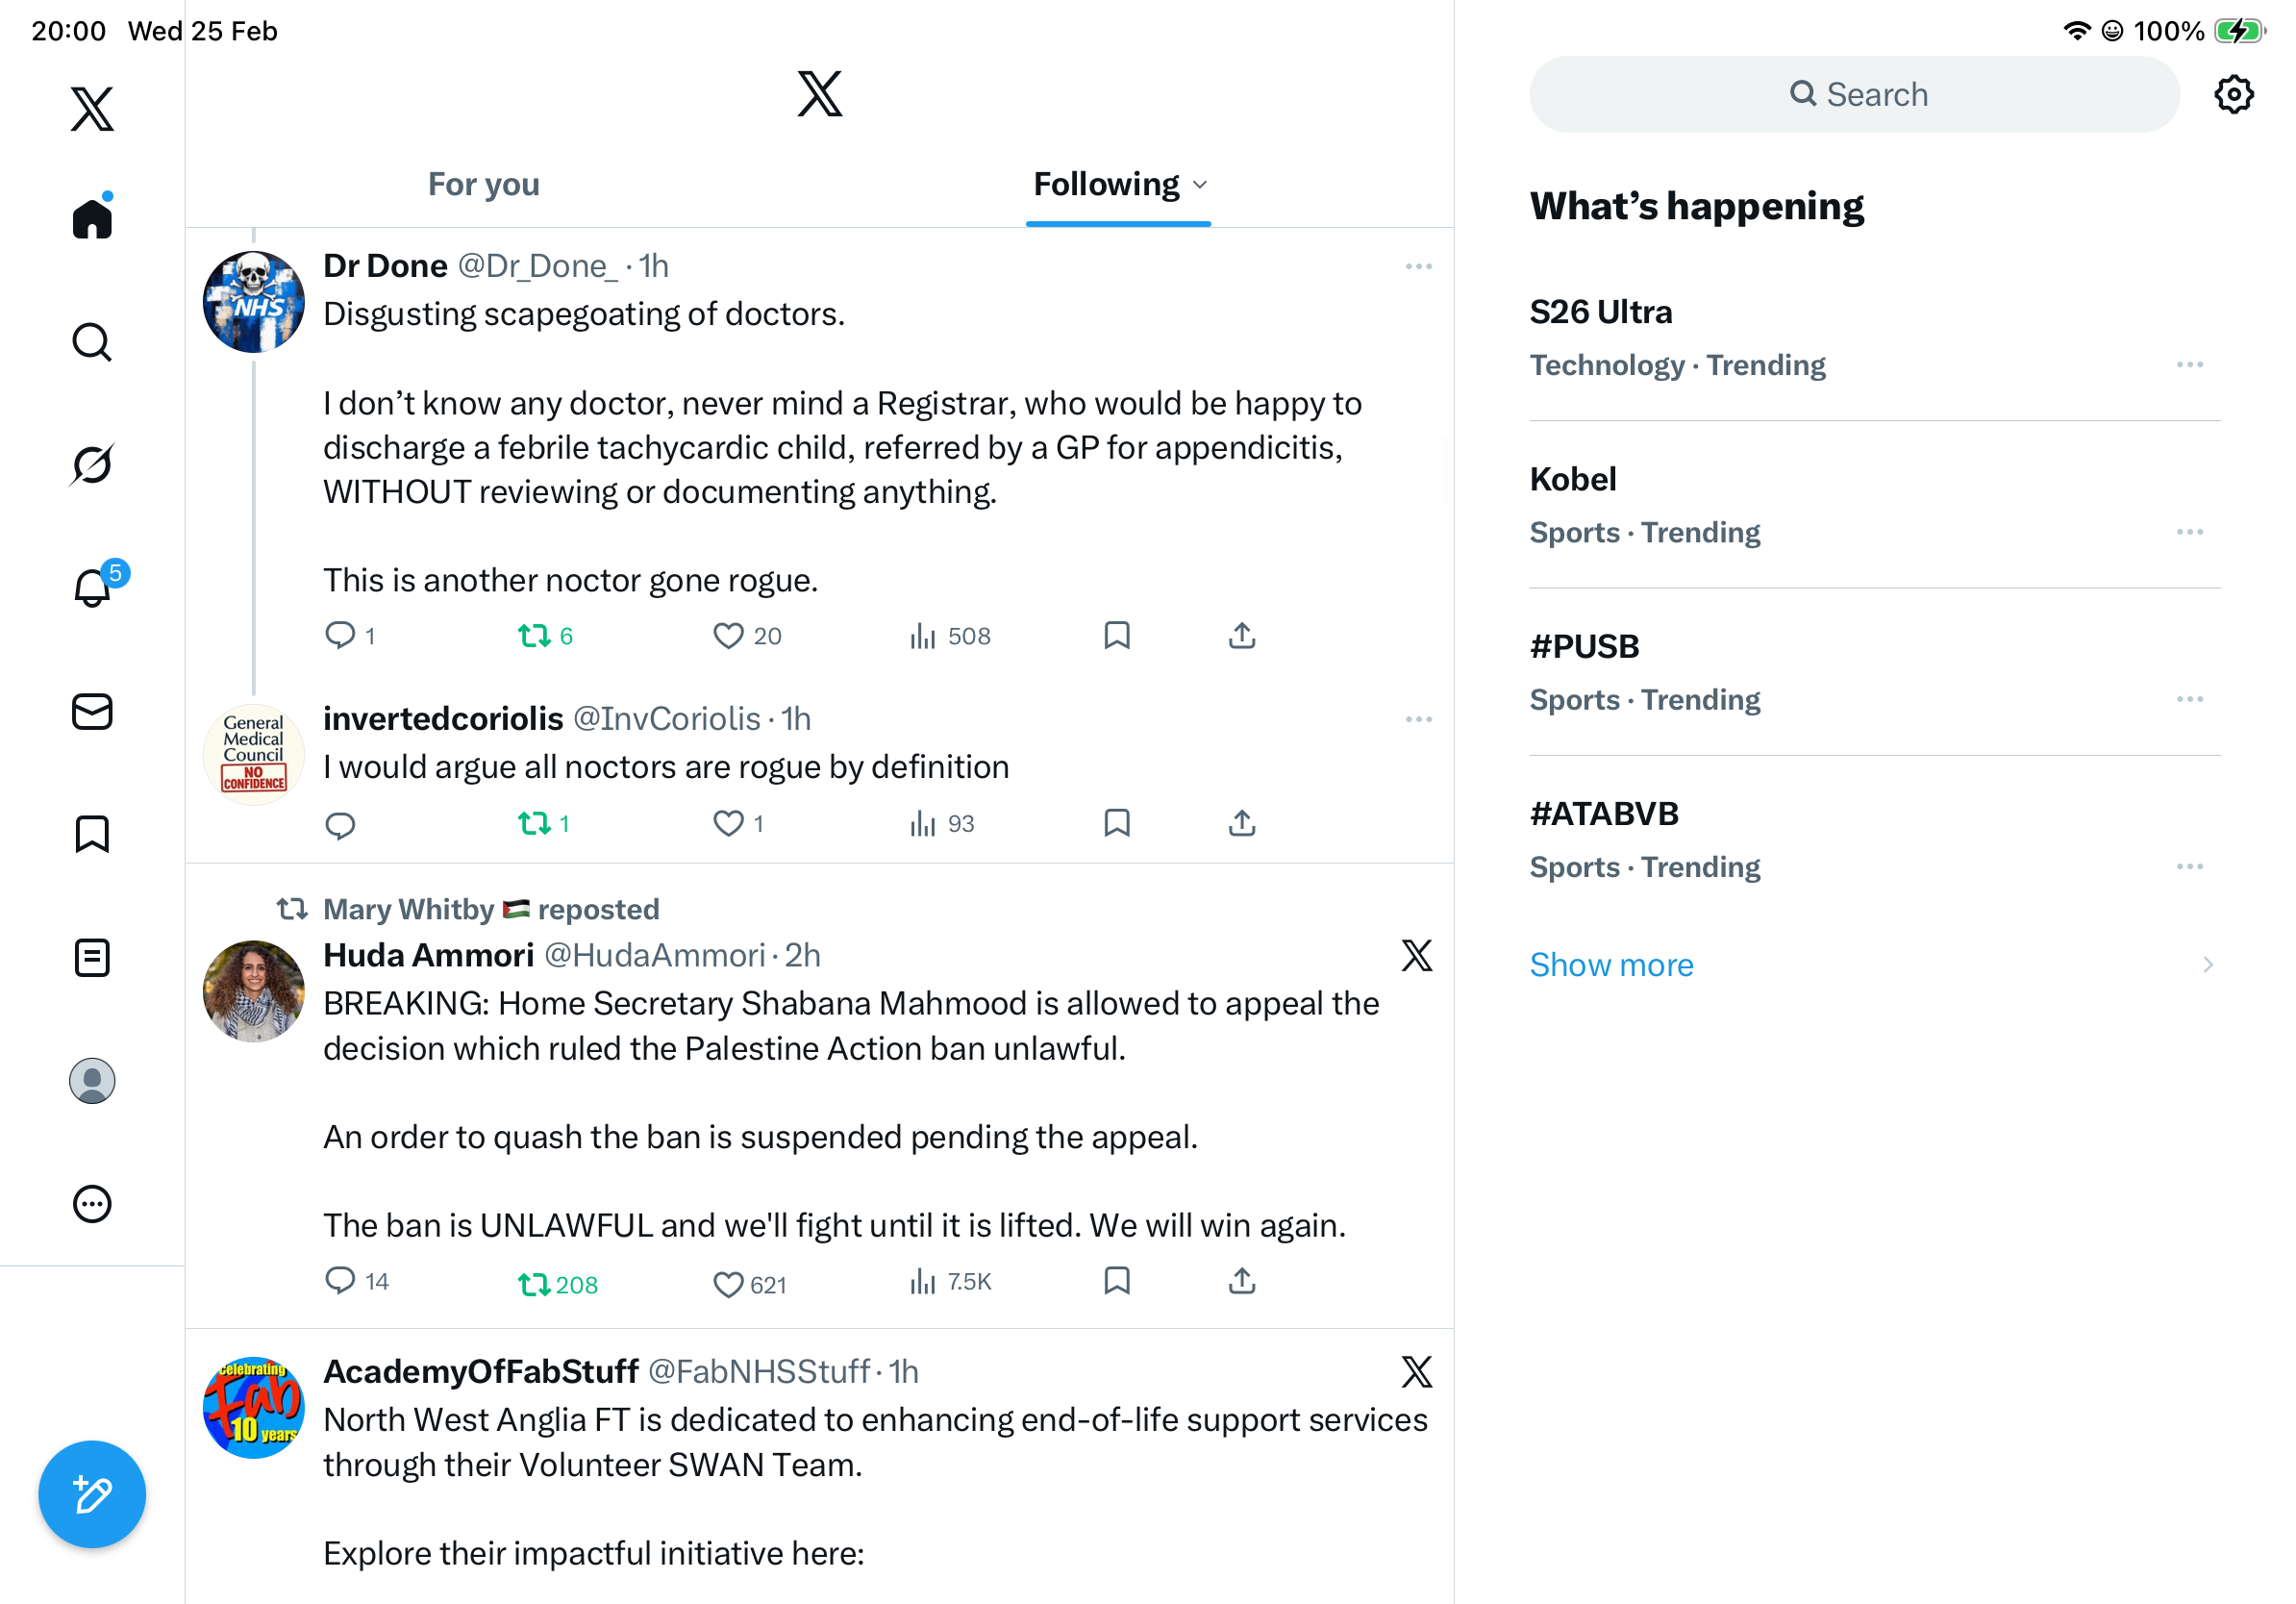This screenshot has width=2296, height=1604.
Task: Click the Search input field
Action: tap(1853, 95)
